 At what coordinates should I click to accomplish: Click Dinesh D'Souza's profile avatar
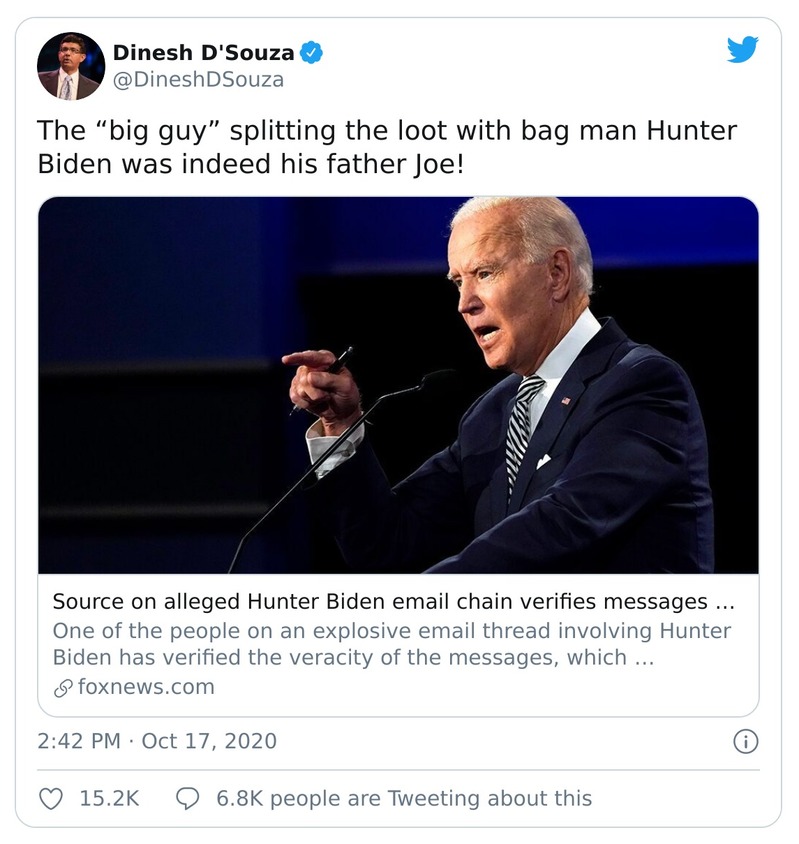(x=71, y=66)
